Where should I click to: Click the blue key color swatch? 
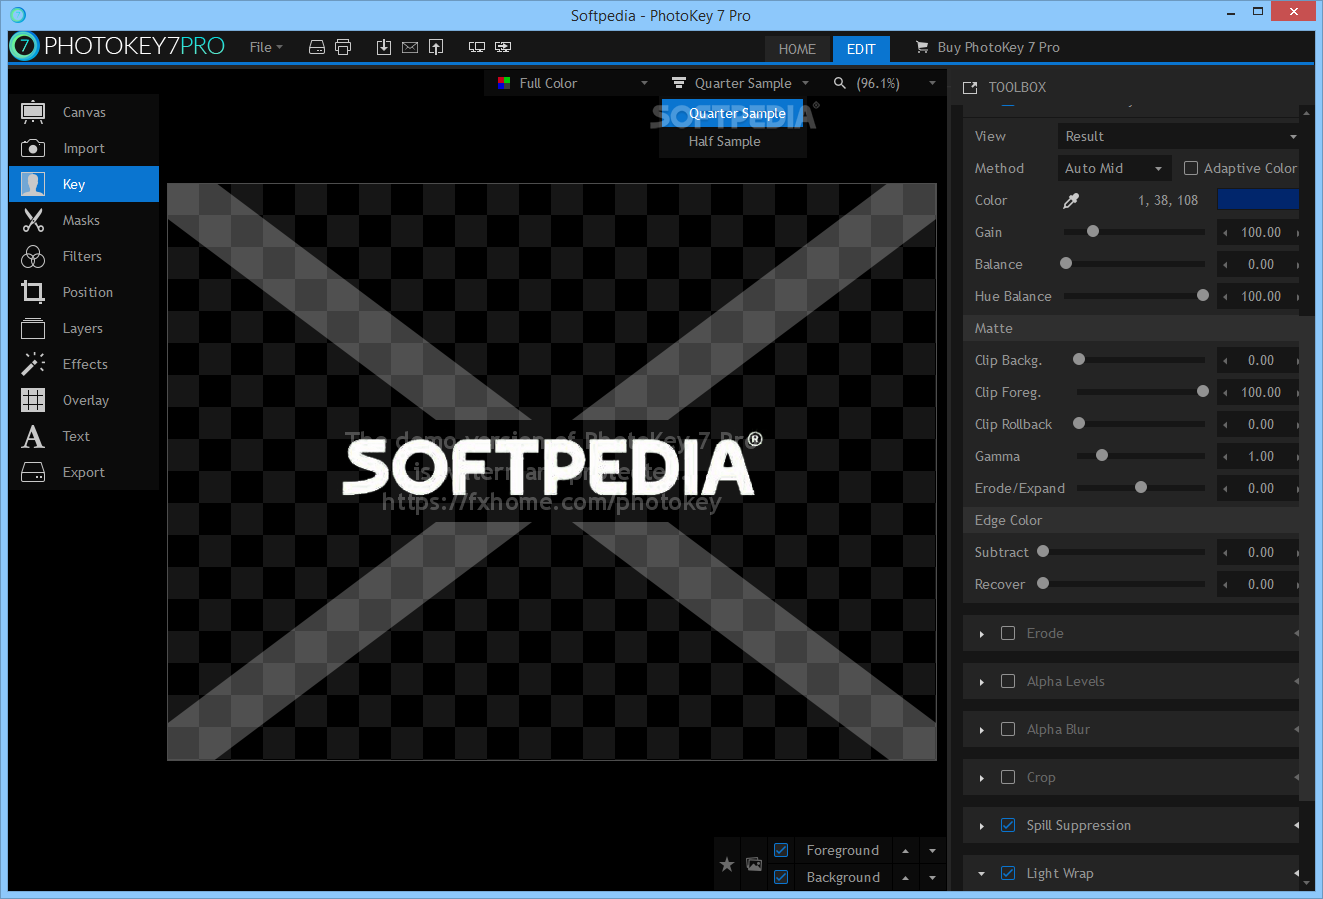1258,200
